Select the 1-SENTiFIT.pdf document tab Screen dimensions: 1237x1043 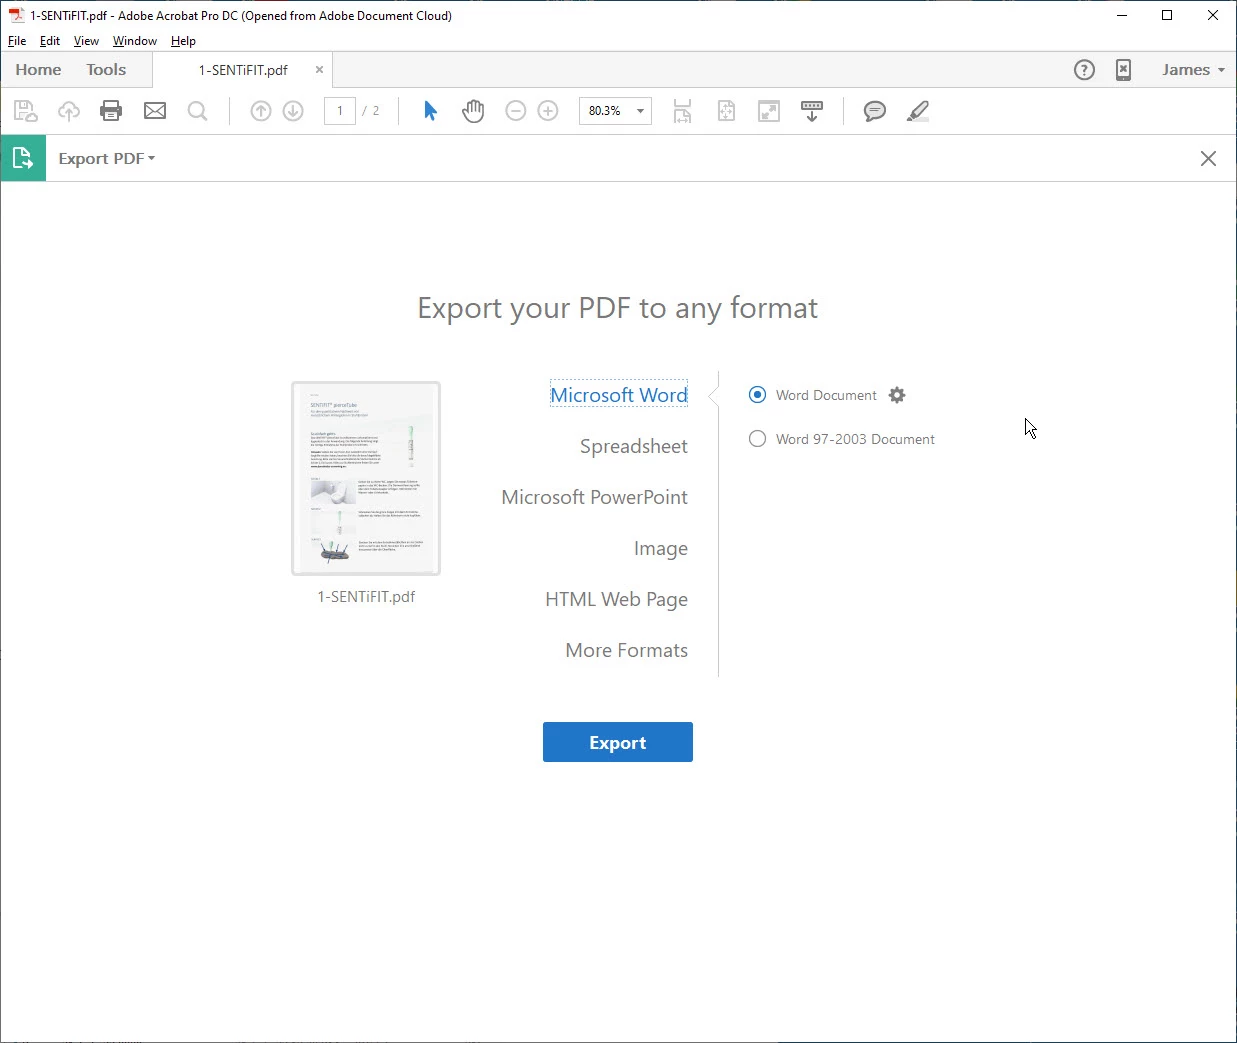pos(243,70)
